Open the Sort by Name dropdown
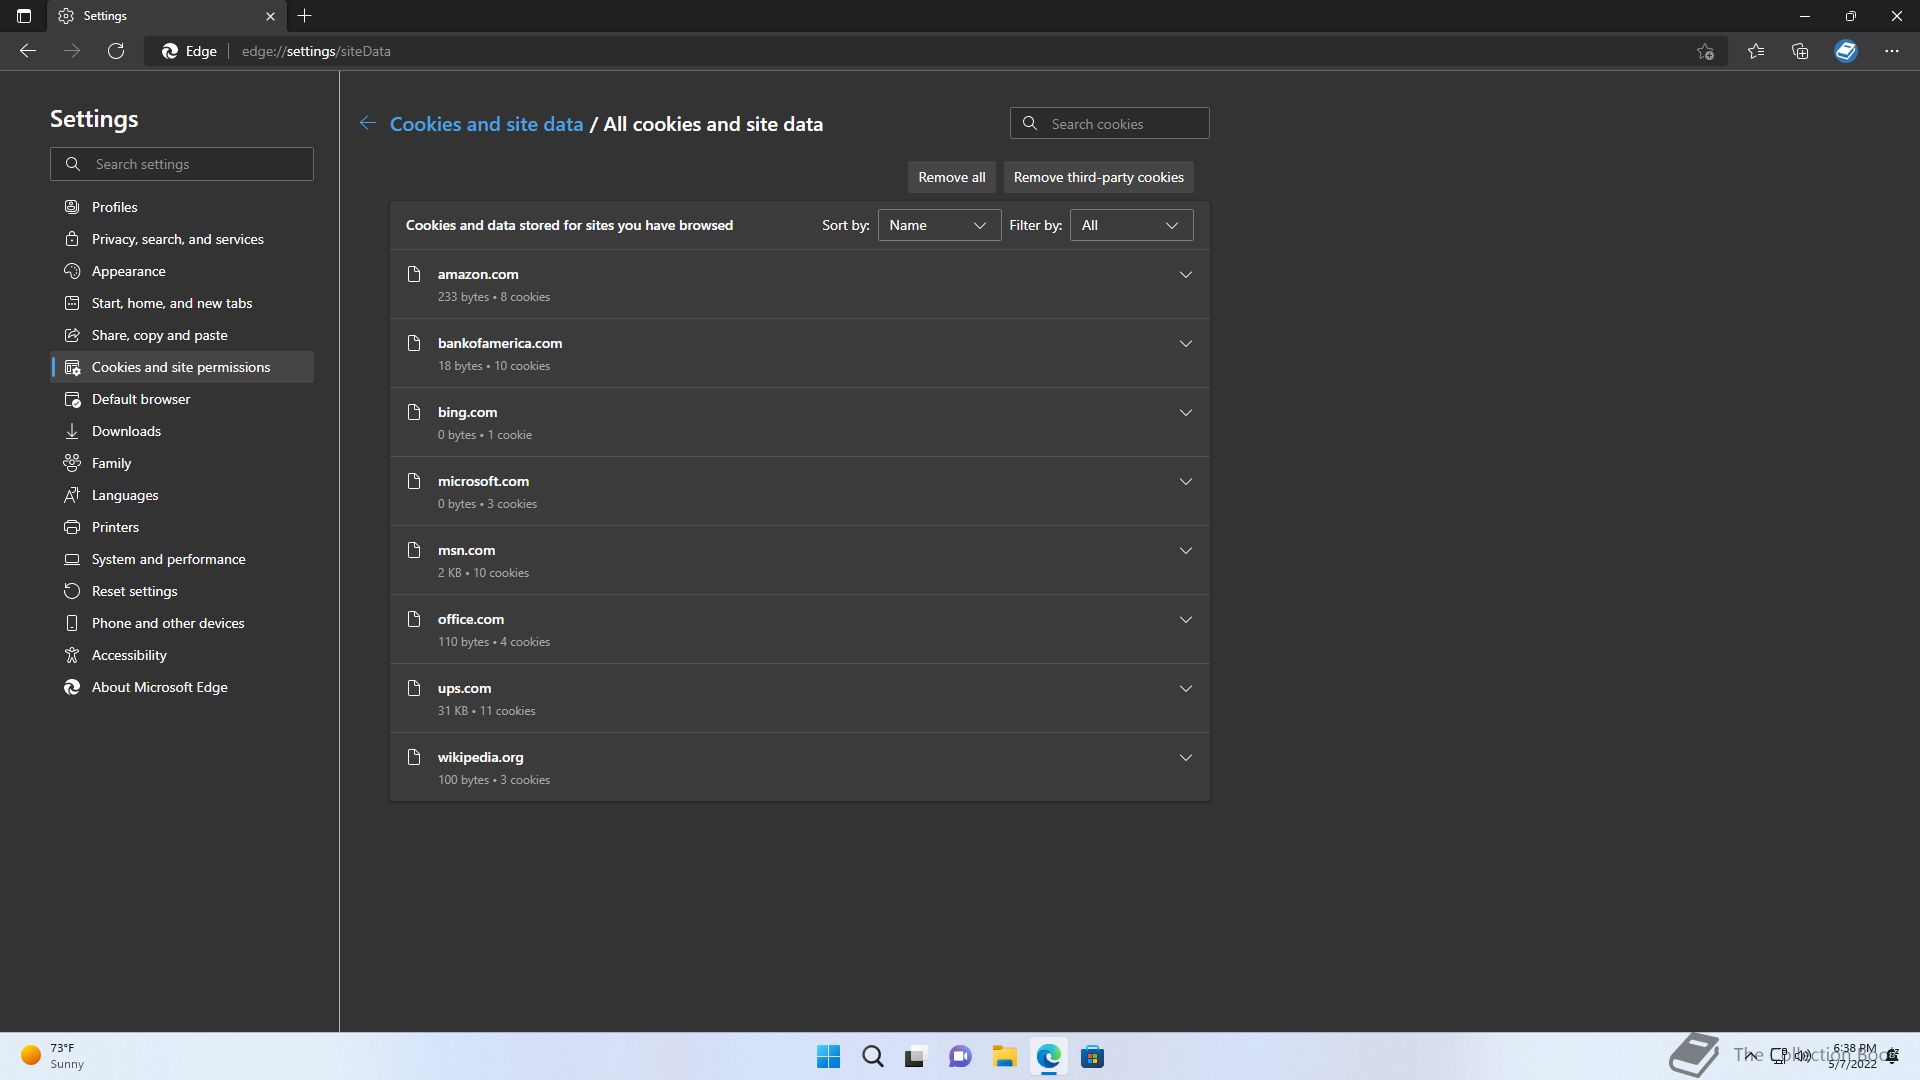The height and width of the screenshot is (1080, 1920). tap(939, 225)
